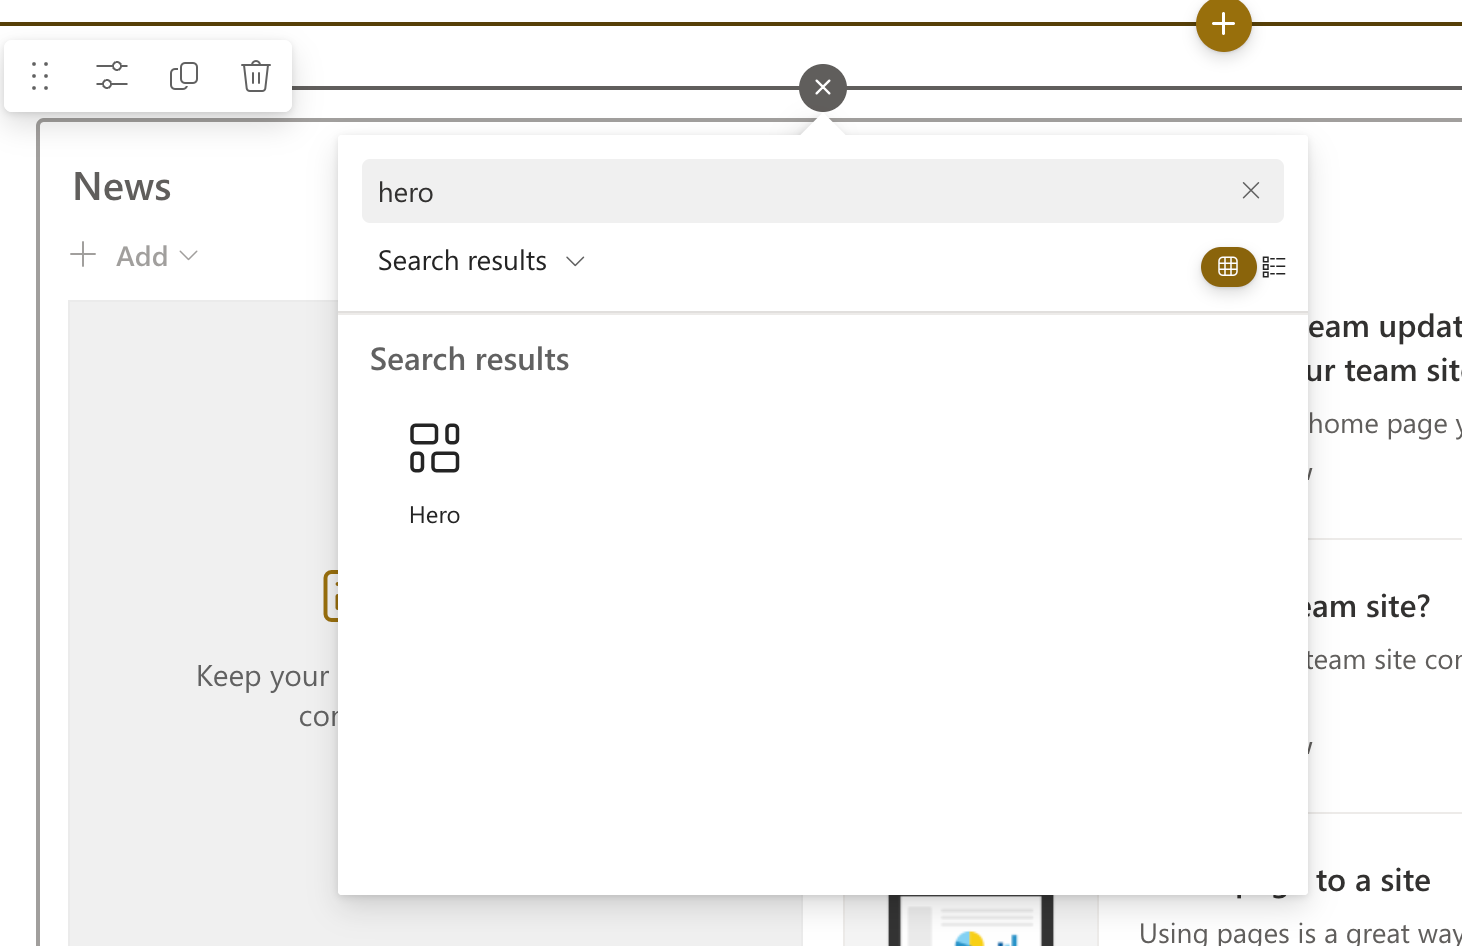The width and height of the screenshot is (1462, 946).
Task: Open the edit web part properties sliders icon
Action: [x=112, y=76]
